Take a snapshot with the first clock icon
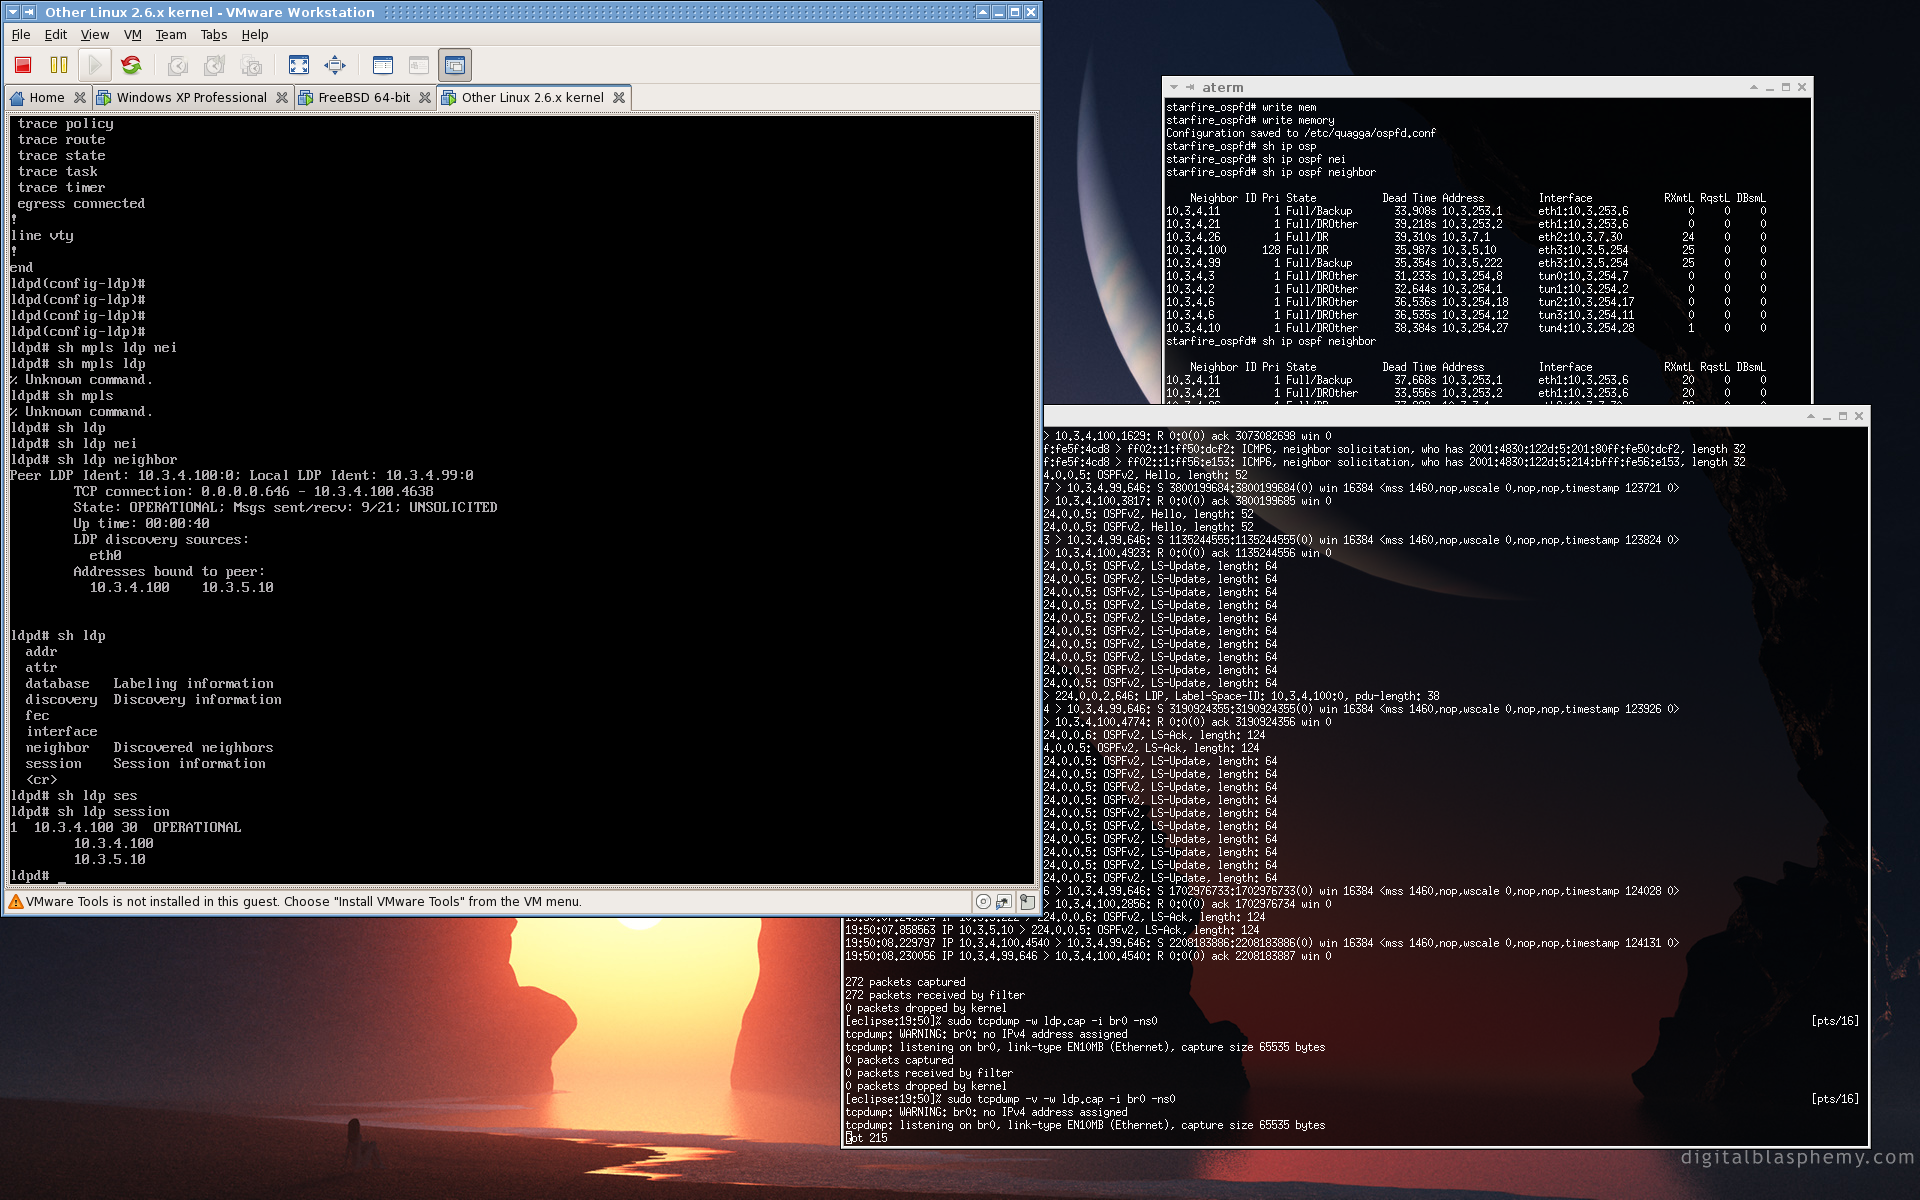The height and width of the screenshot is (1200, 1920). 178,65
